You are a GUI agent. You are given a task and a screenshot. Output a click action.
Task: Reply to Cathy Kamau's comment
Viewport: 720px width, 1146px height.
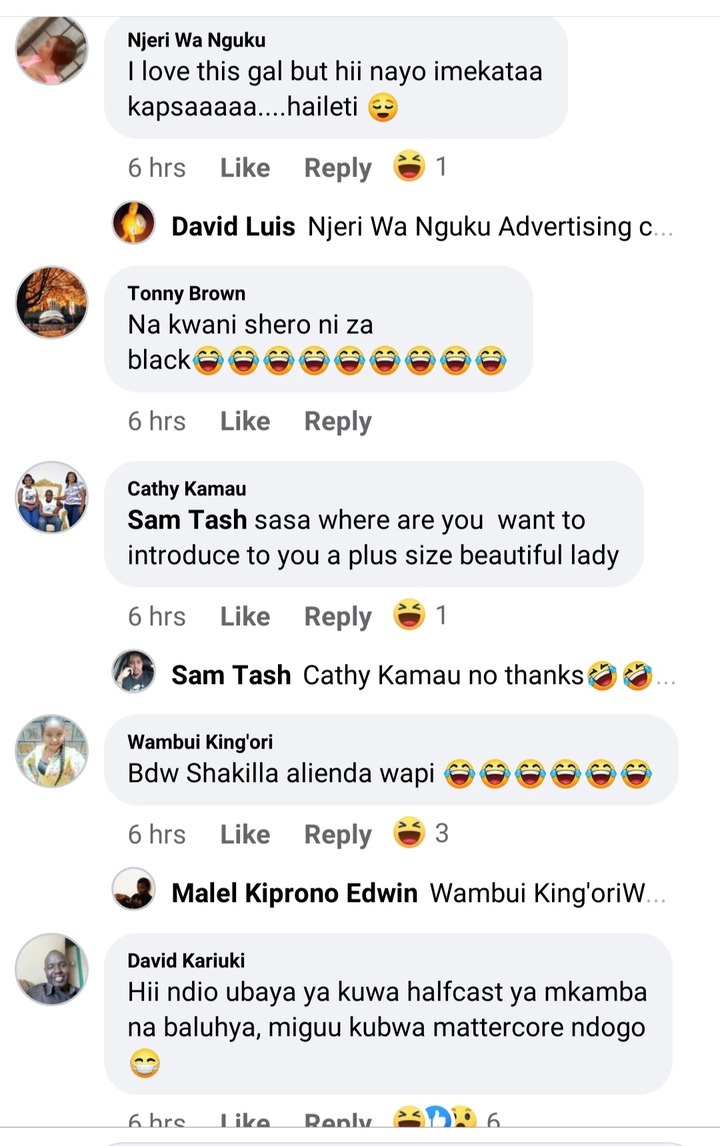[x=338, y=617]
